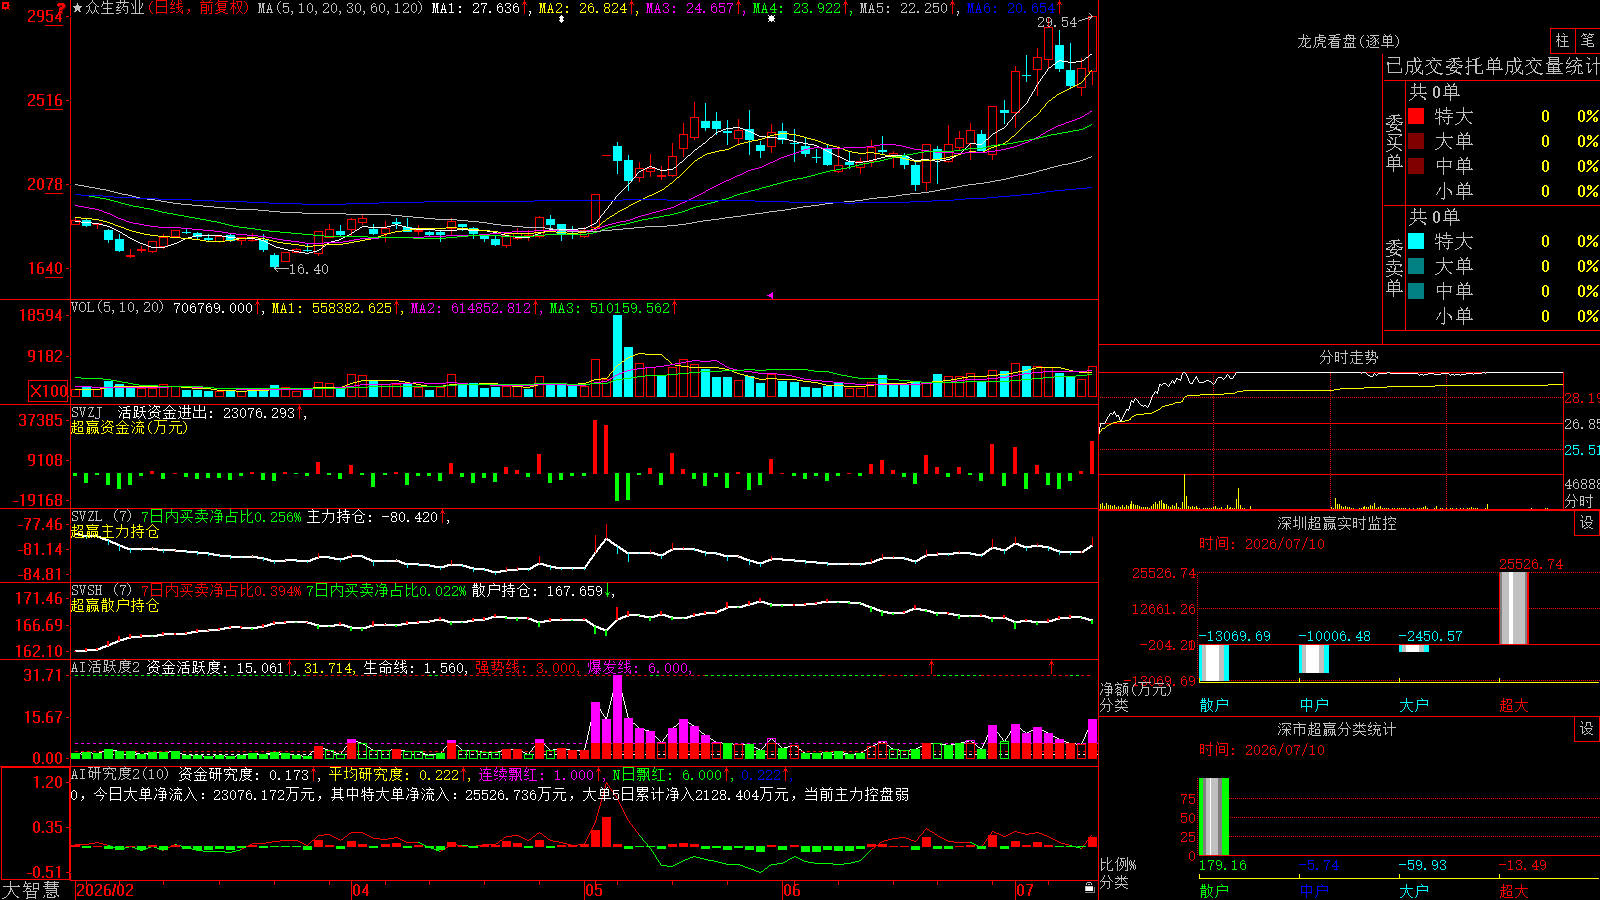Click the 超赢散户持仓 label
The height and width of the screenshot is (900, 1600).
point(115,605)
